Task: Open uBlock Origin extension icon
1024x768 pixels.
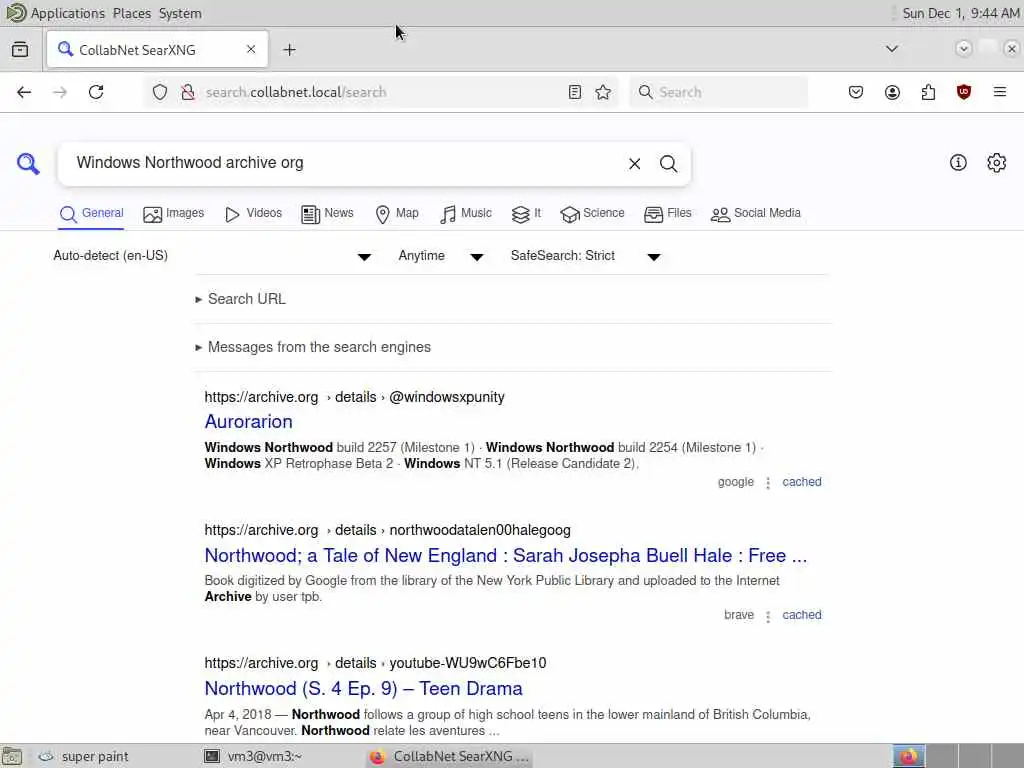Action: pyautogui.click(x=964, y=92)
